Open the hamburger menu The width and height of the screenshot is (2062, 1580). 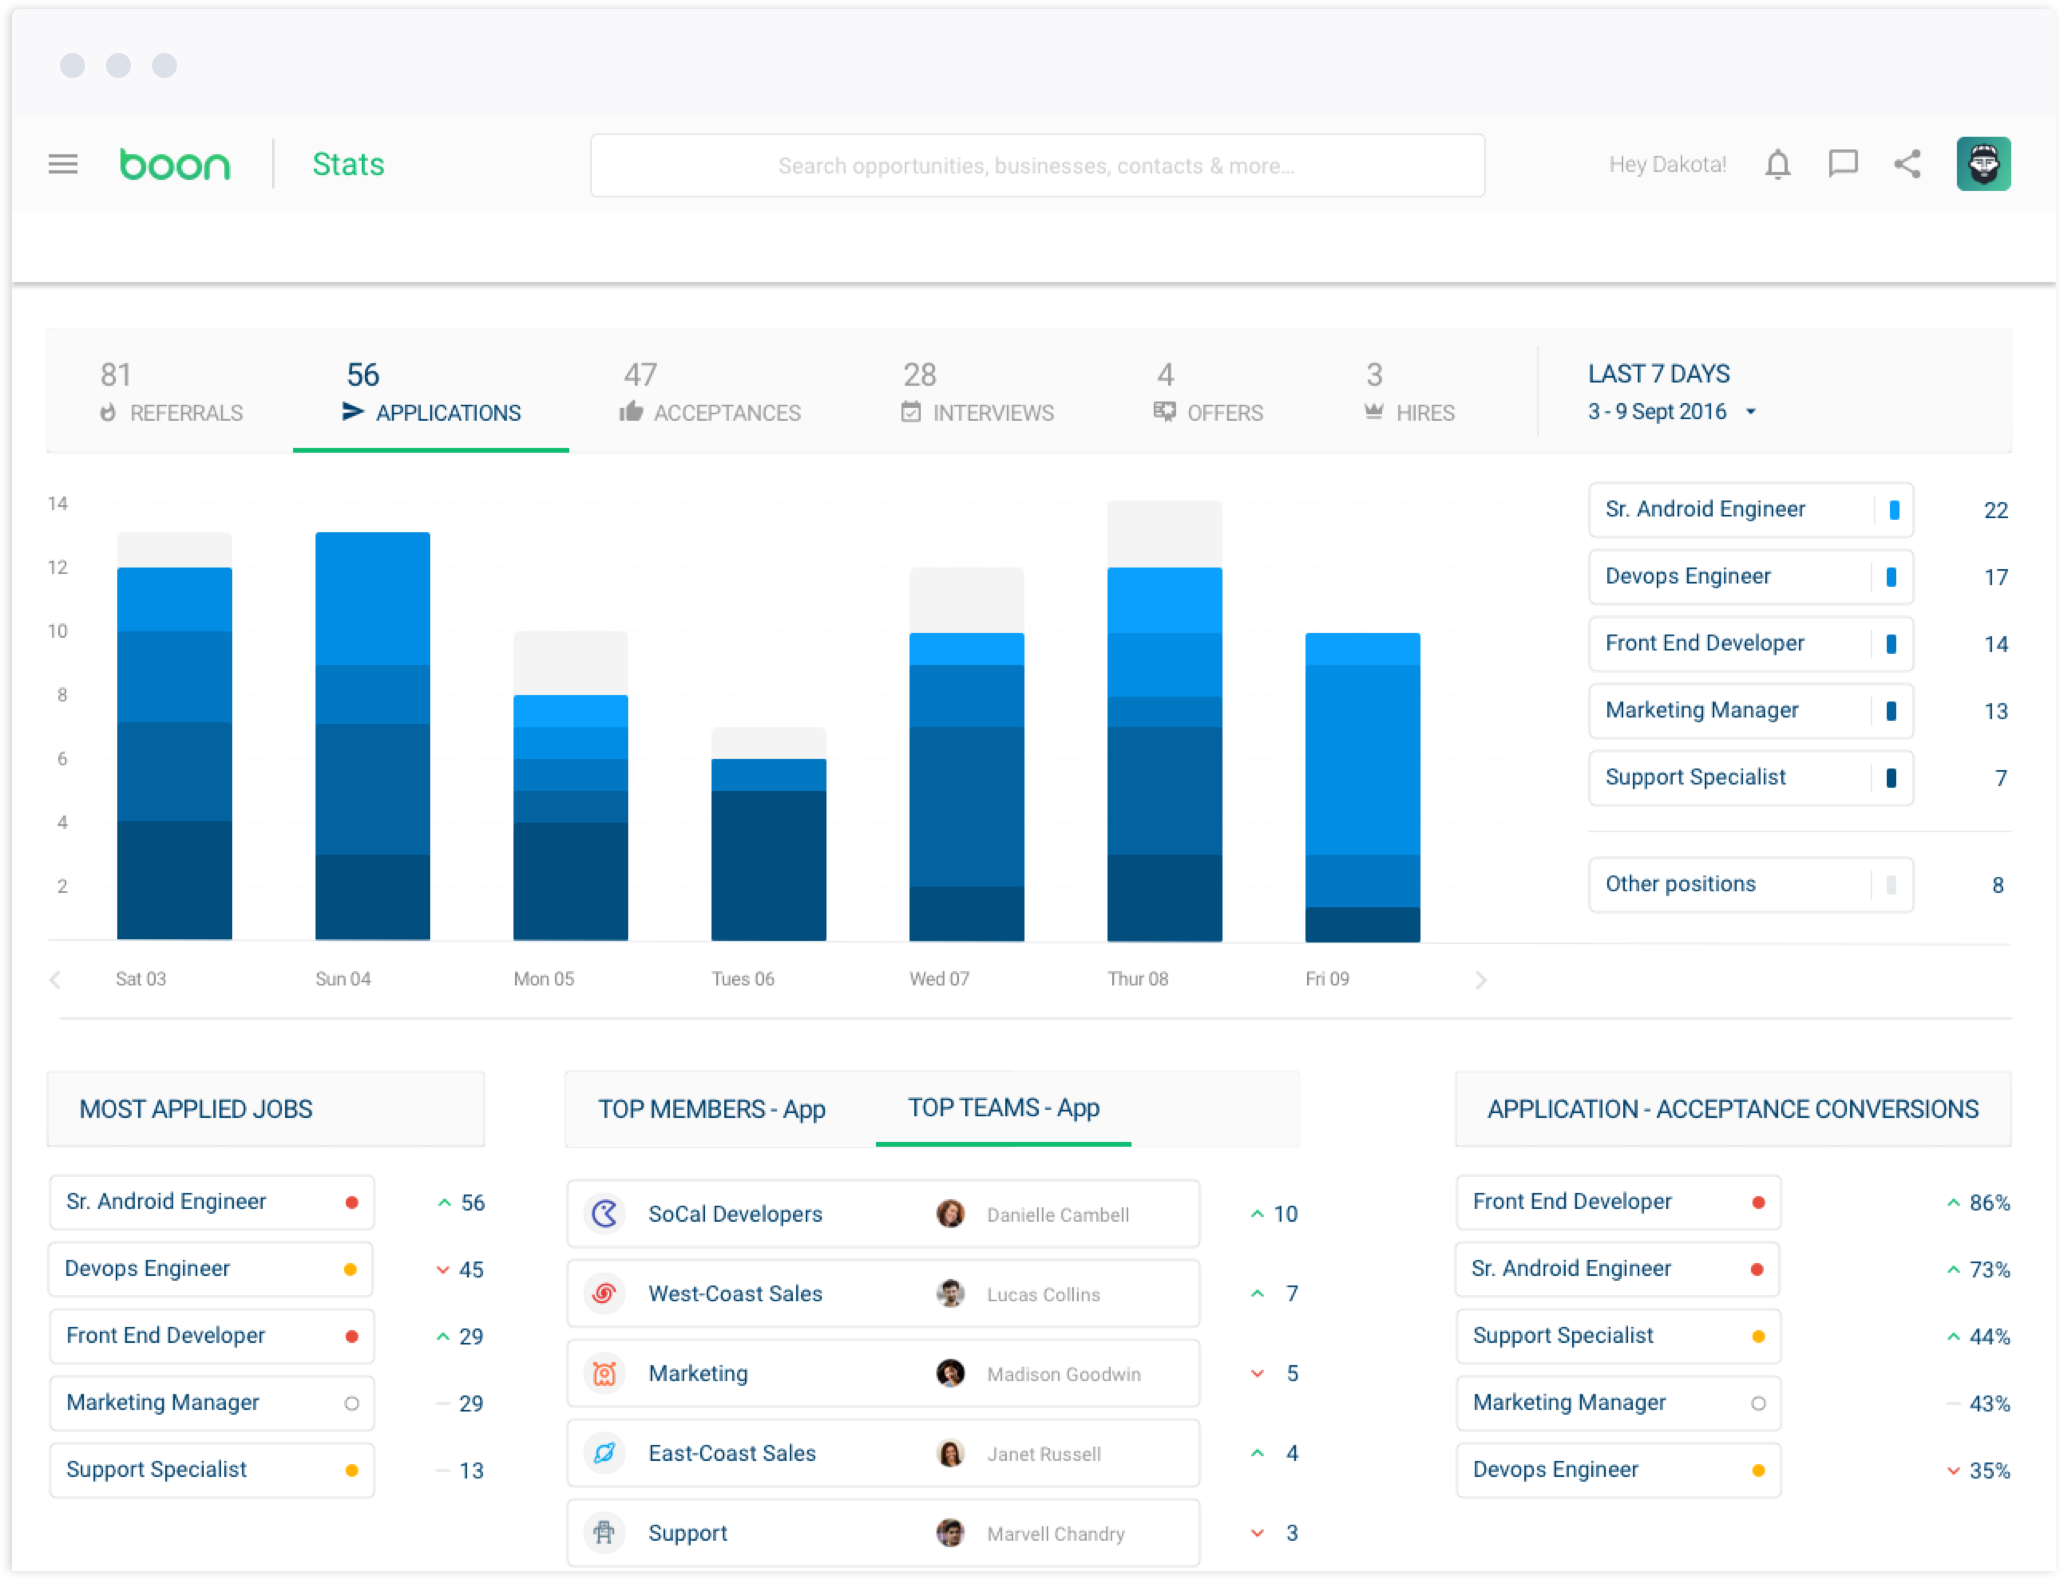pyautogui.click(x=63, y=163)
